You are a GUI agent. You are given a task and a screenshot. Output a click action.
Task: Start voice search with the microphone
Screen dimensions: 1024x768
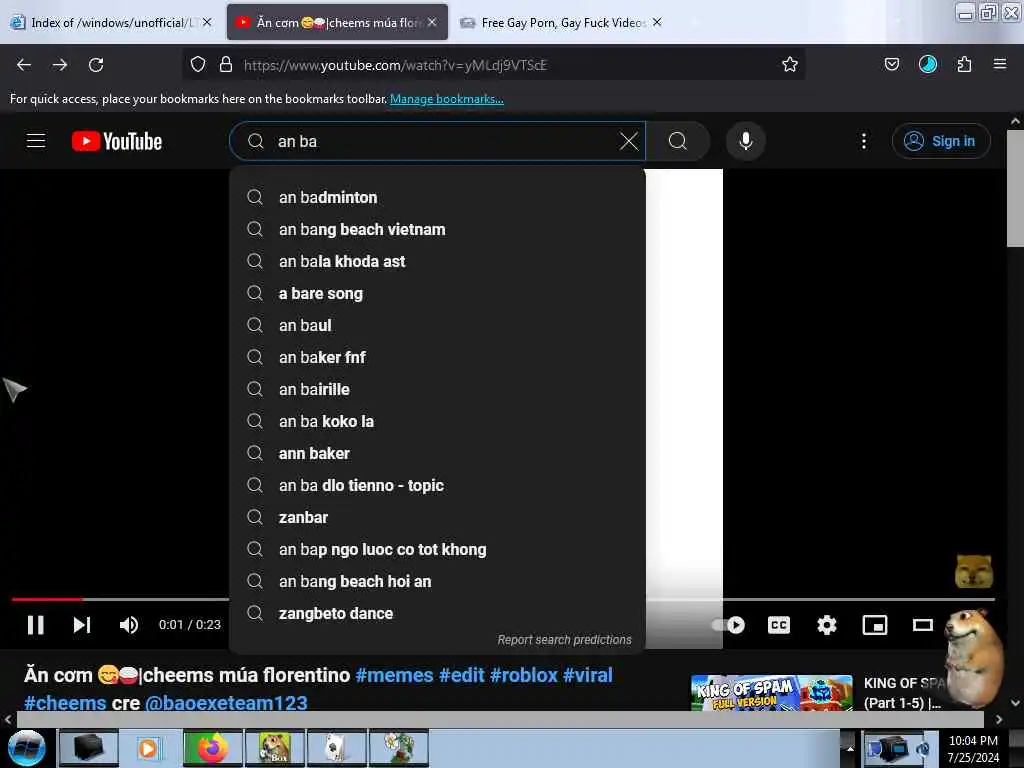[745, 141]
